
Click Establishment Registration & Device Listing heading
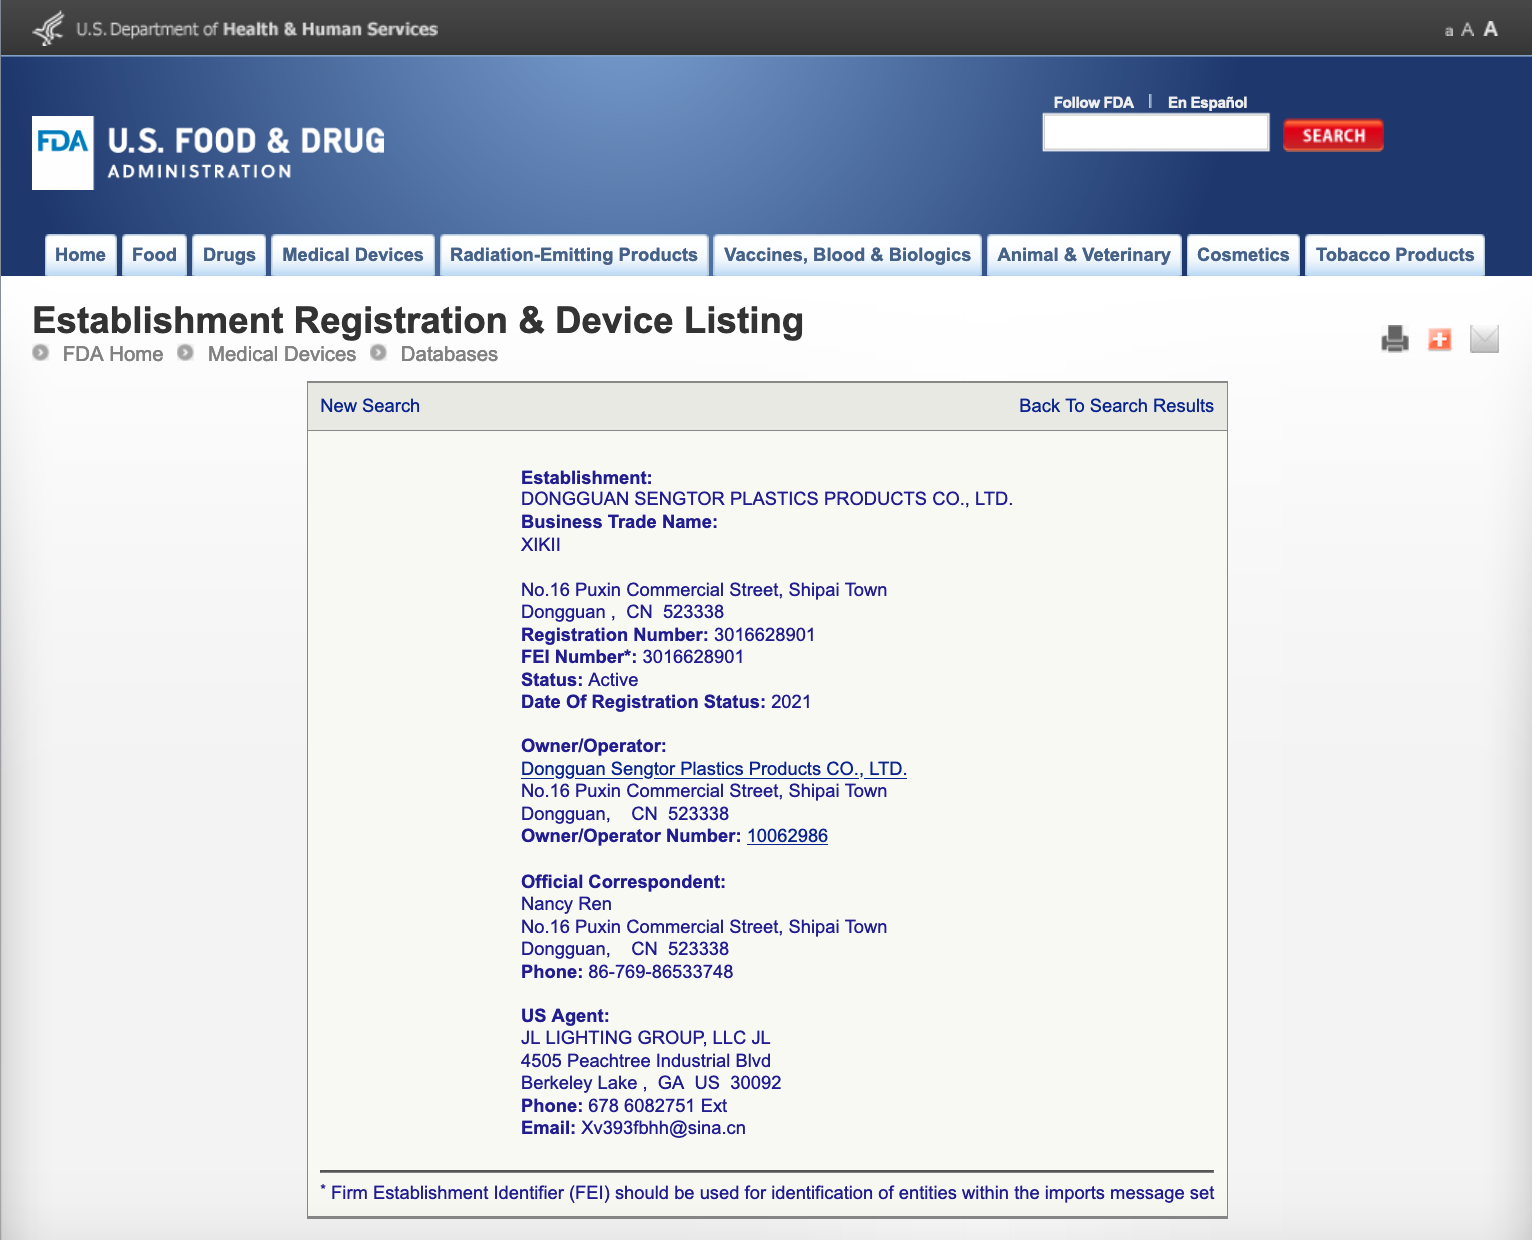coord(418,321)
